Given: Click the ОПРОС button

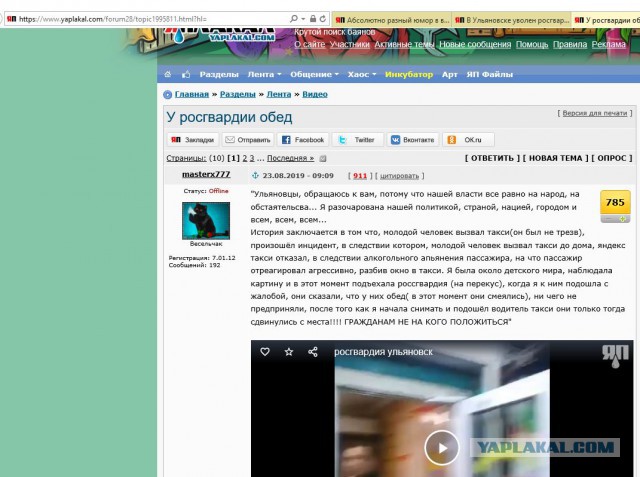Looking at the screenshot, I should 611,158.
